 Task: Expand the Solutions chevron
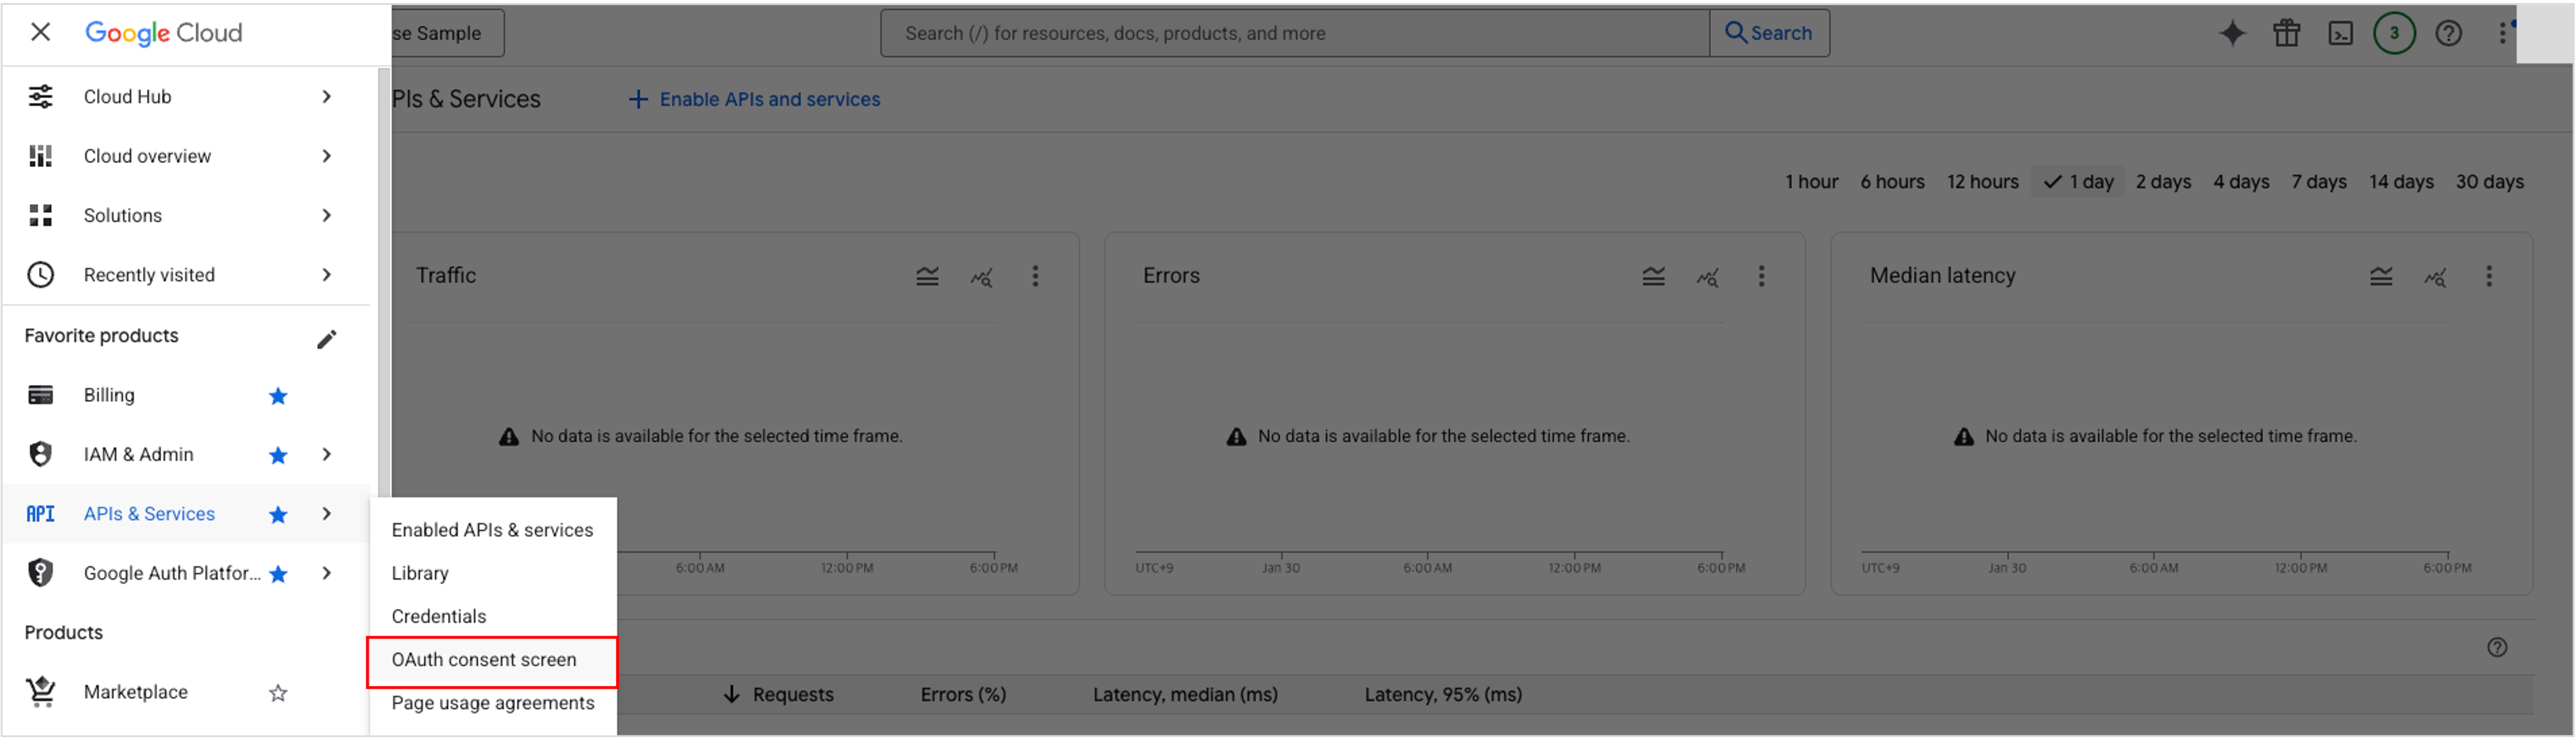327,215
